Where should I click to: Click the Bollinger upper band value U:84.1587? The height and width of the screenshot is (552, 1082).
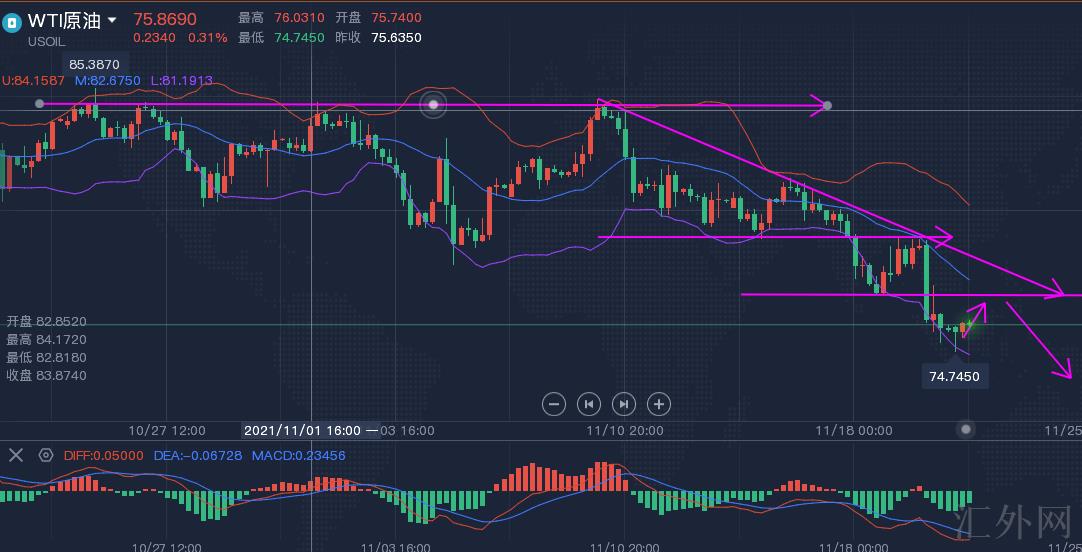33,80
